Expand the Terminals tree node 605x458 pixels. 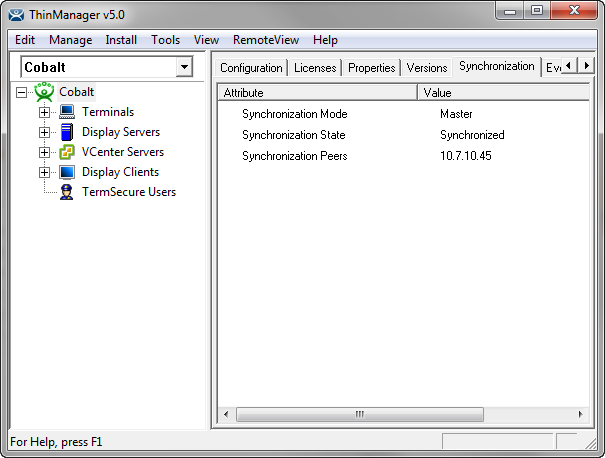[x=44, y=112]
